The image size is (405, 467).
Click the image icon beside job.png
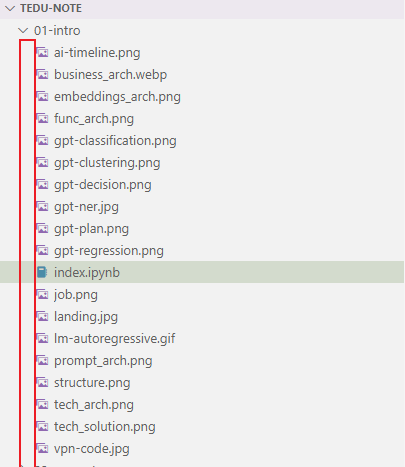click(x=42, y=295)
